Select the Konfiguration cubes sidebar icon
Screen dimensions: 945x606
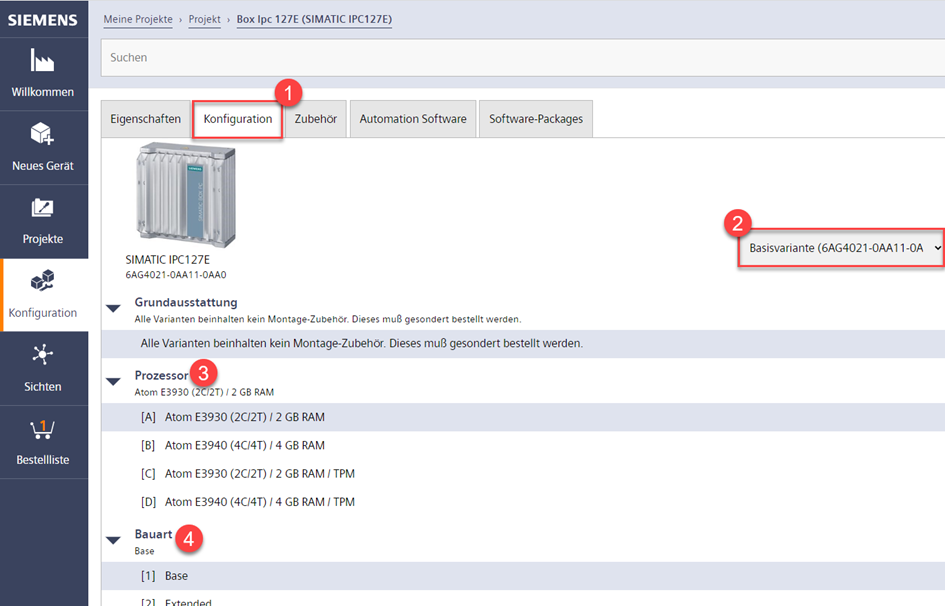pyautogui.click(x=42, y=281)
